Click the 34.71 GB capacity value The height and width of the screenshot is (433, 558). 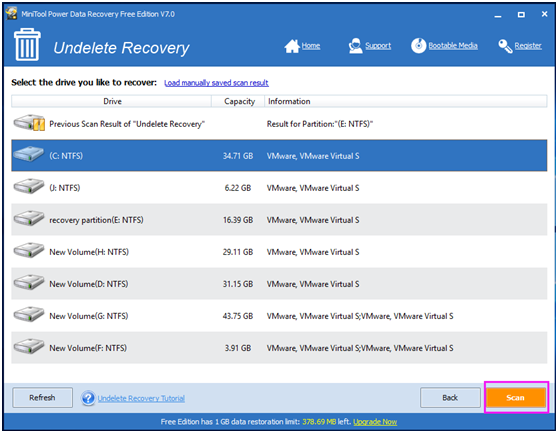click(x=238, y=156)
